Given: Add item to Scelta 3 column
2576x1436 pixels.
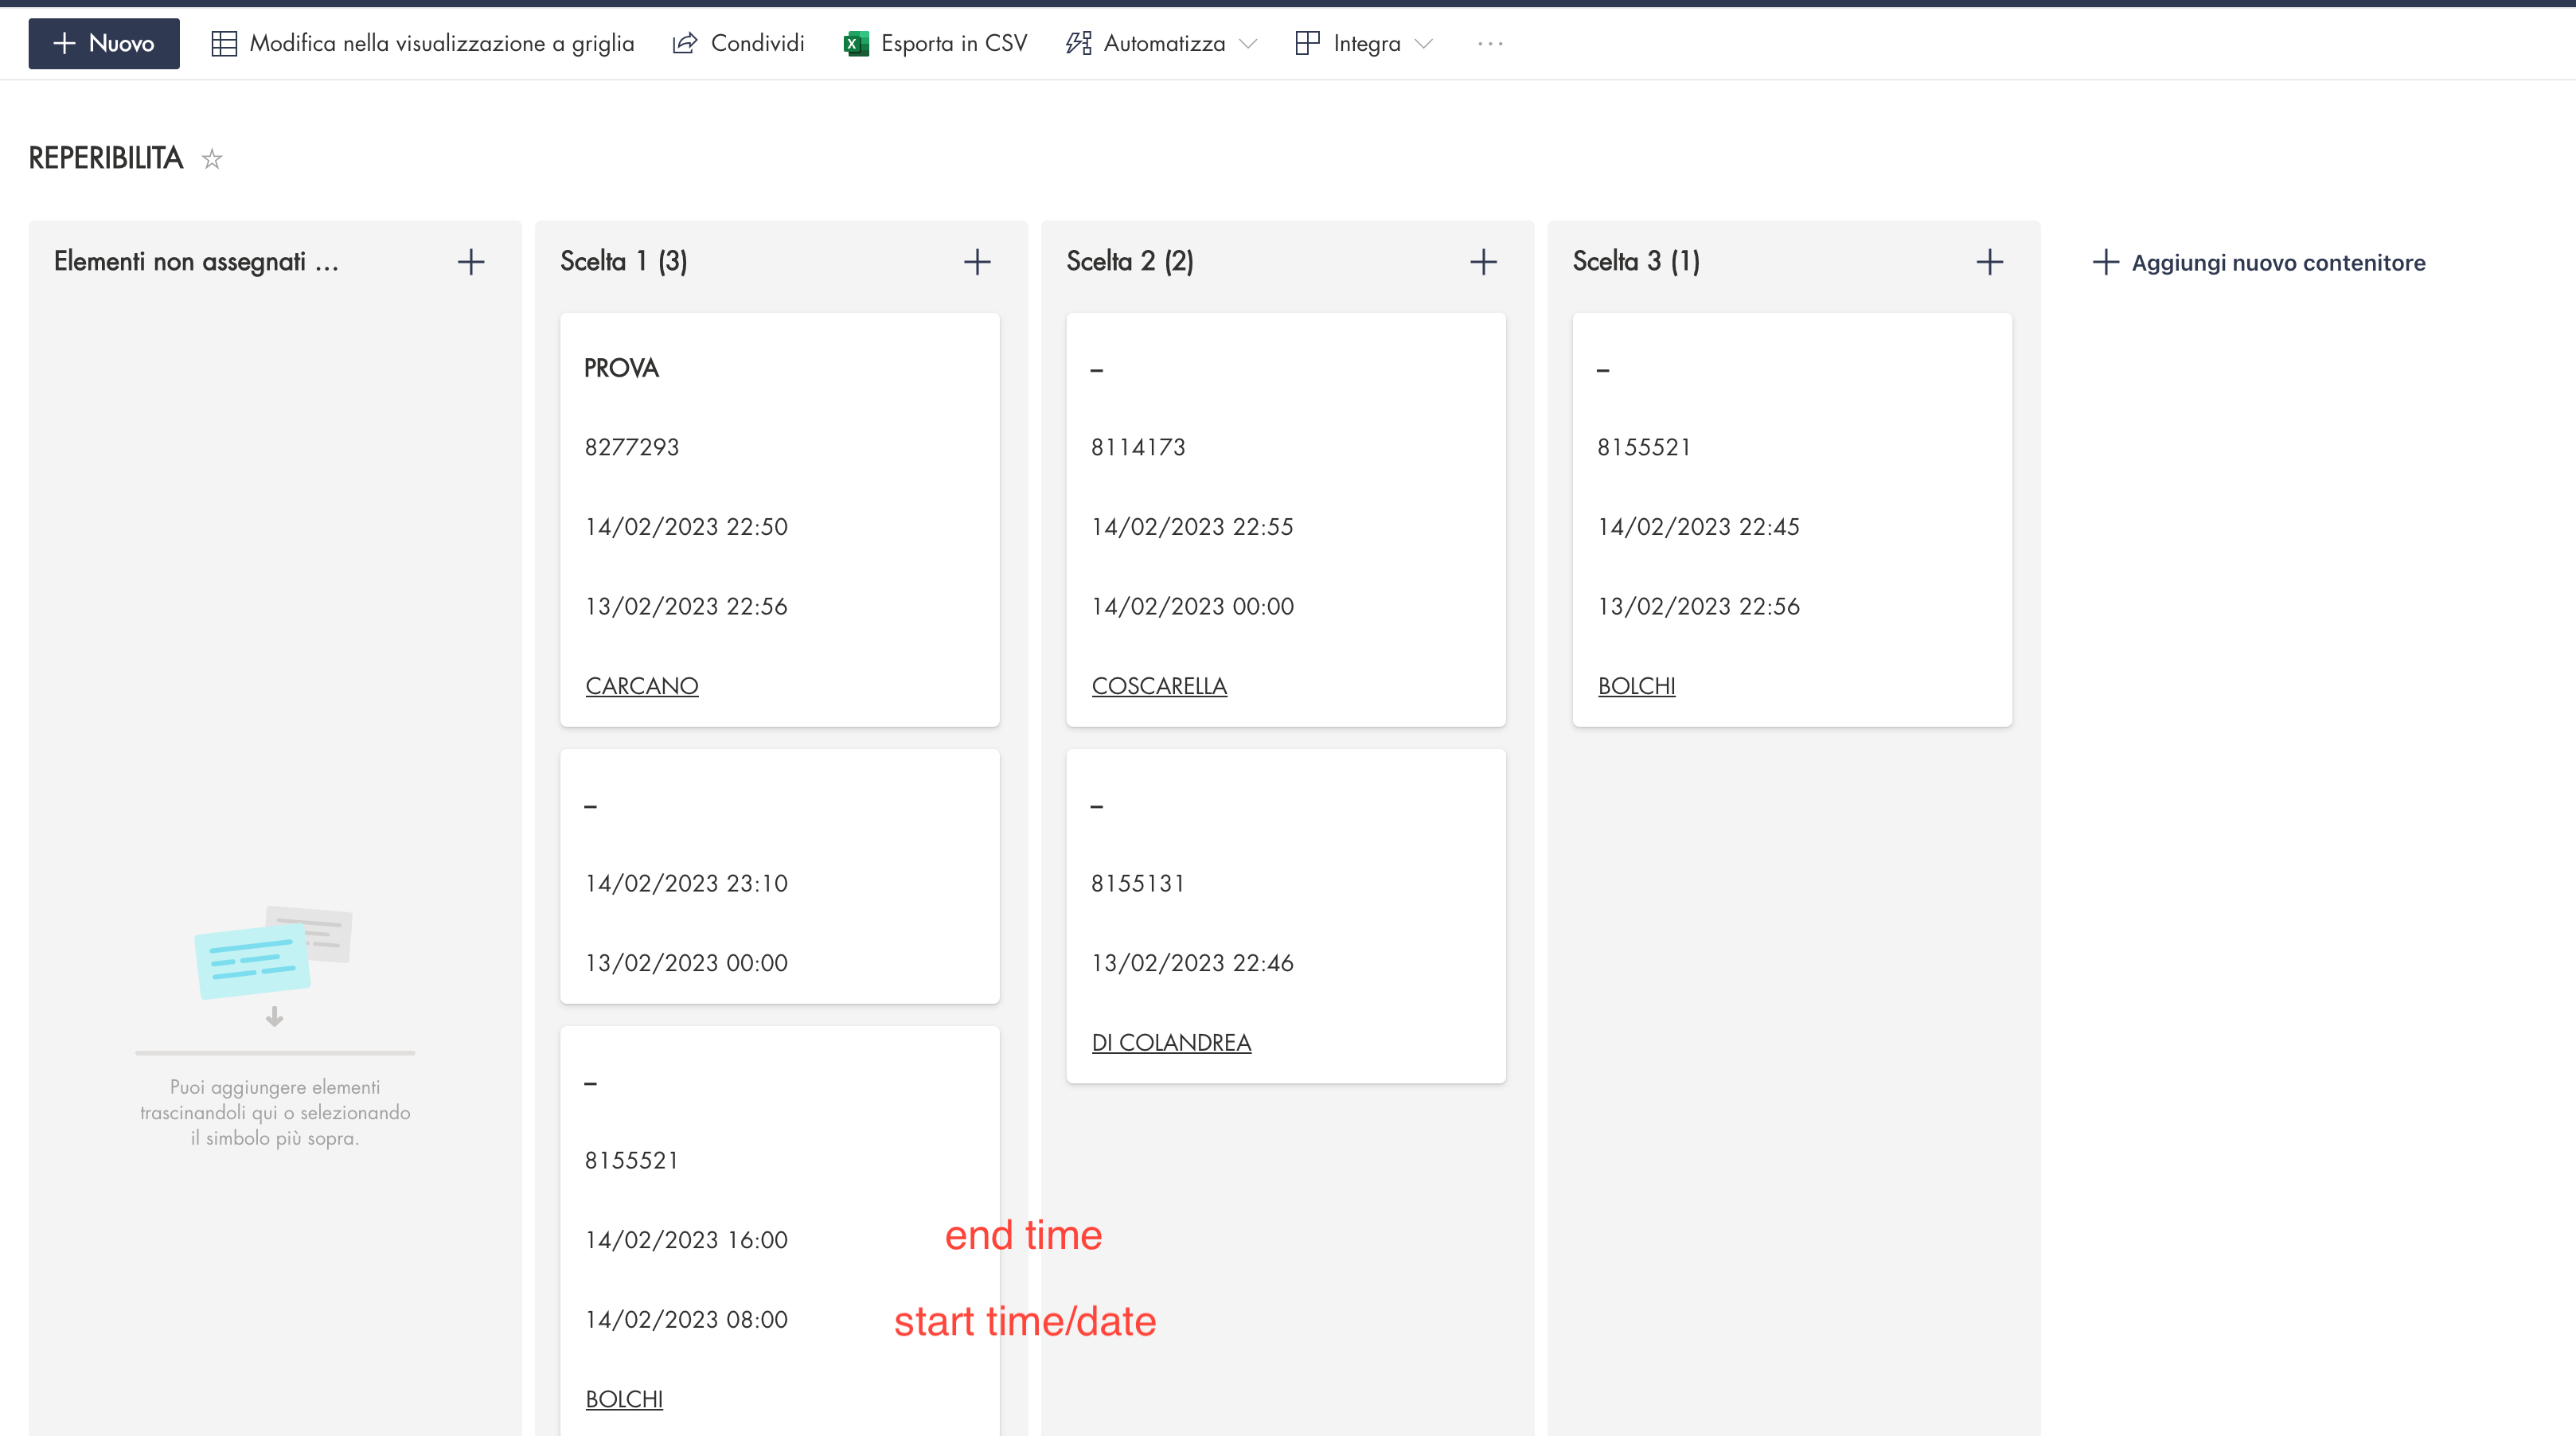Looking at the screenshot, I should 1989,262.
